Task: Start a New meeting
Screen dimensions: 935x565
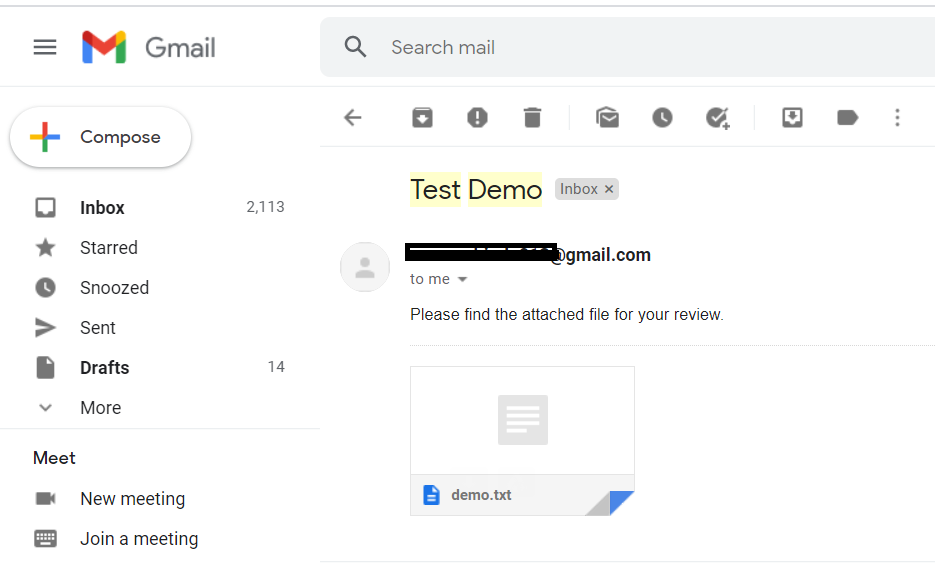Action: (x=132, y=499)
